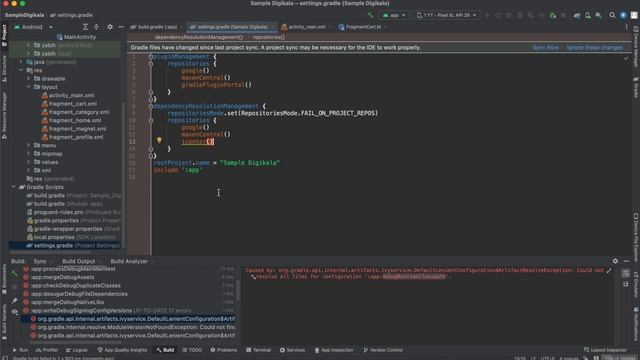Click the pin icon in Build panel

pos(15,300)
